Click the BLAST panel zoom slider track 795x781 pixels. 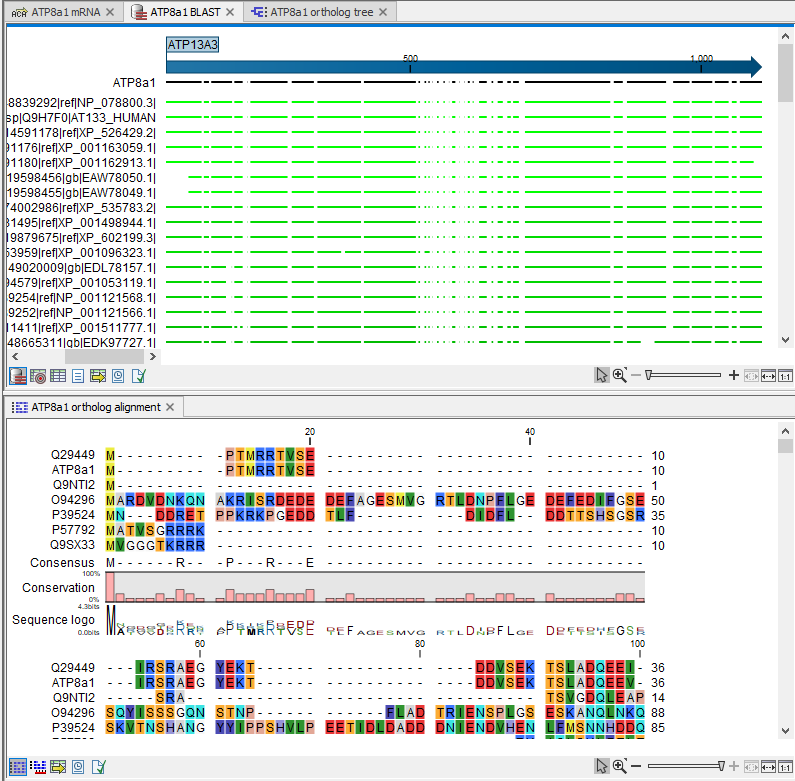(685, 375)
